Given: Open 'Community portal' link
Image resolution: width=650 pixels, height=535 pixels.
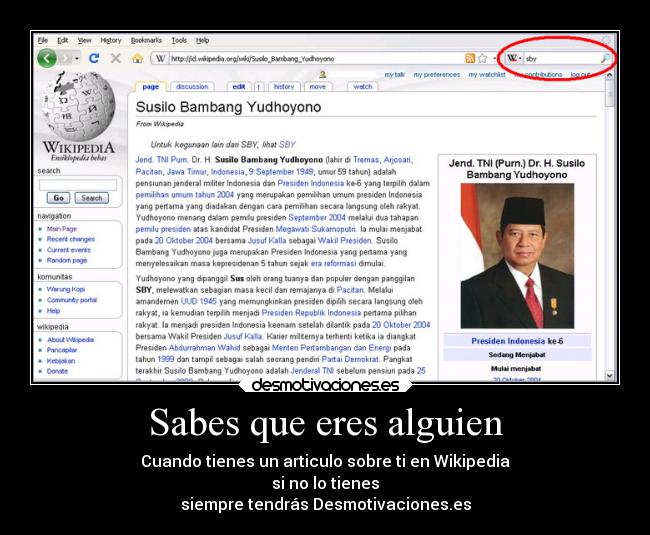Looking at the screenshot, I should (x=72, y=300).
